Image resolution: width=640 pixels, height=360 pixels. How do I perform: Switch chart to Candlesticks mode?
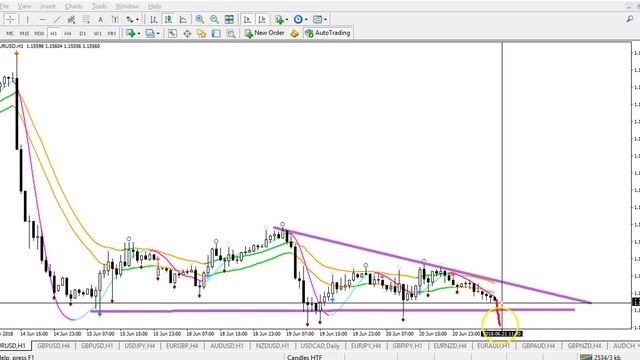pyautogui.click(x=168, y=19)
